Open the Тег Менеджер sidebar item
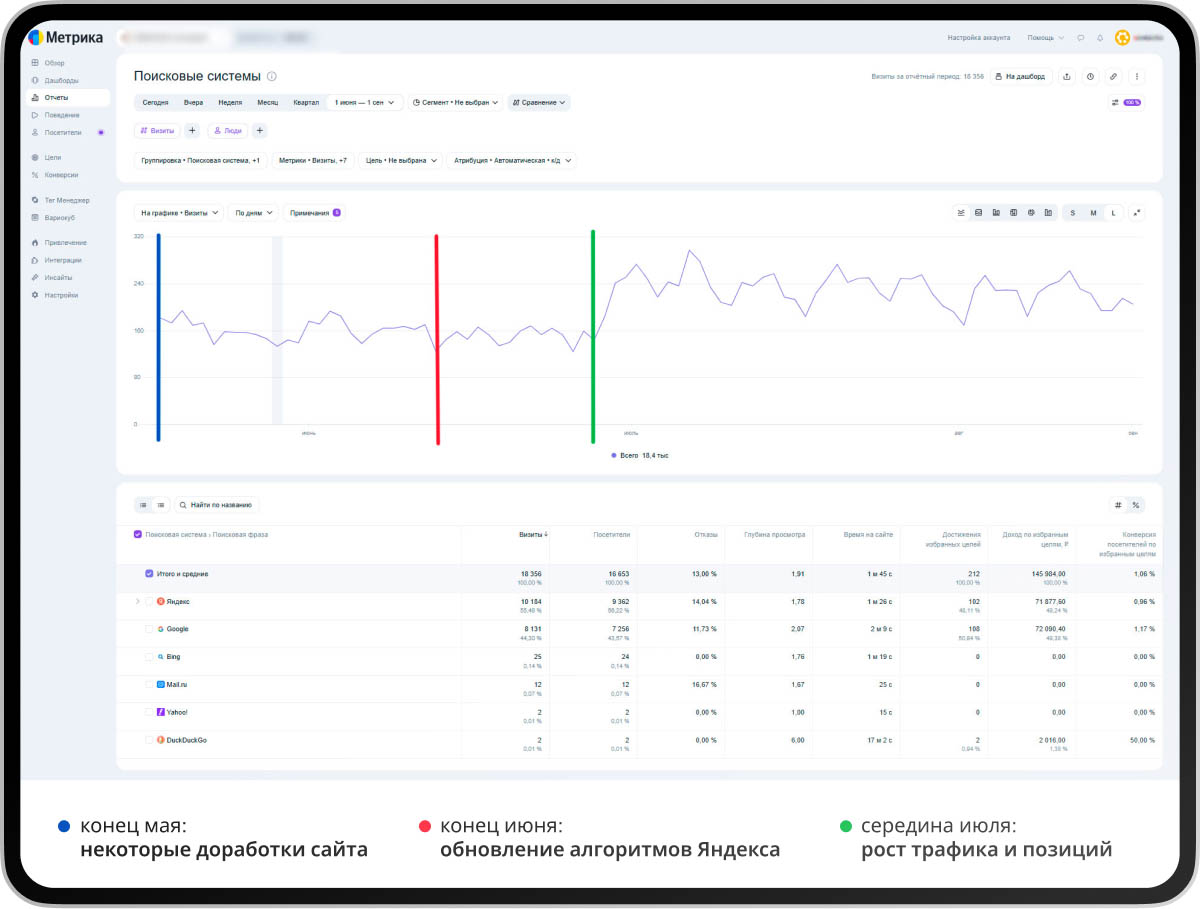 61,200
